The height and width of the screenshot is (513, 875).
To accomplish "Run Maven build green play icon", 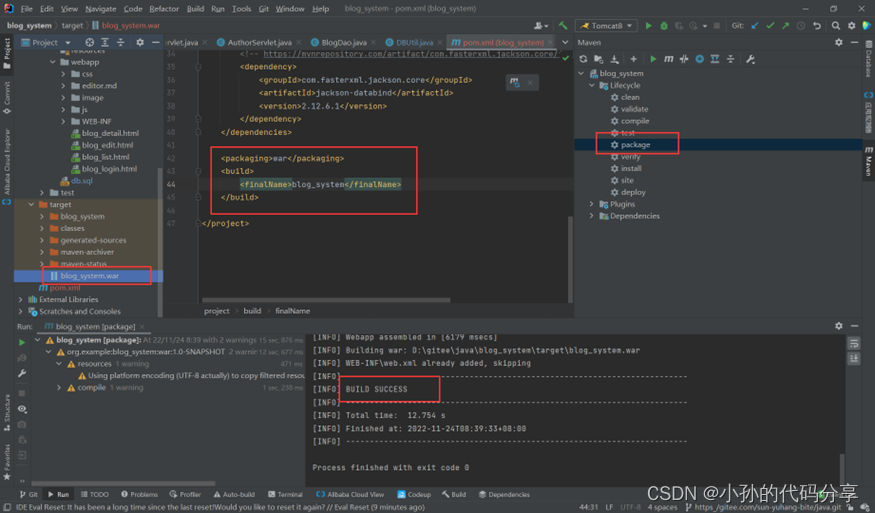I will [653, 59].
